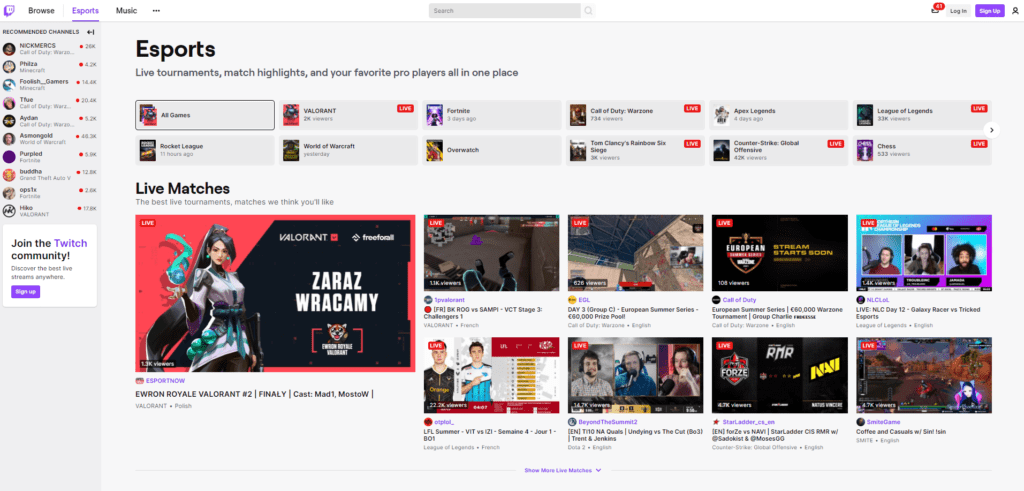Click the search magnifier button
The height and width of the screenshot is (491, 1024).
[588, 11]
